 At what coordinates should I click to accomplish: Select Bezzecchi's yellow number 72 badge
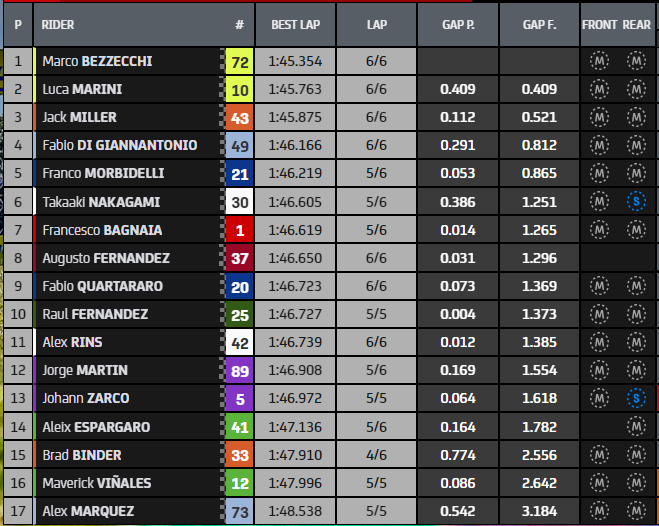tap(240, 62)
